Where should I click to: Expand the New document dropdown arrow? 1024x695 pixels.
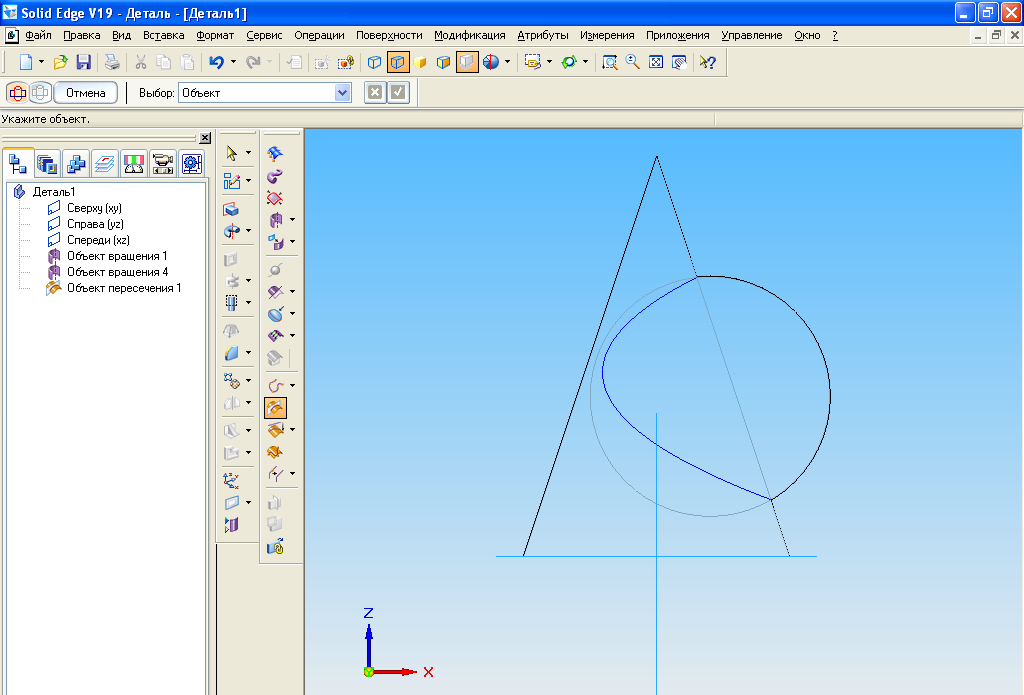tap(41, 62)
